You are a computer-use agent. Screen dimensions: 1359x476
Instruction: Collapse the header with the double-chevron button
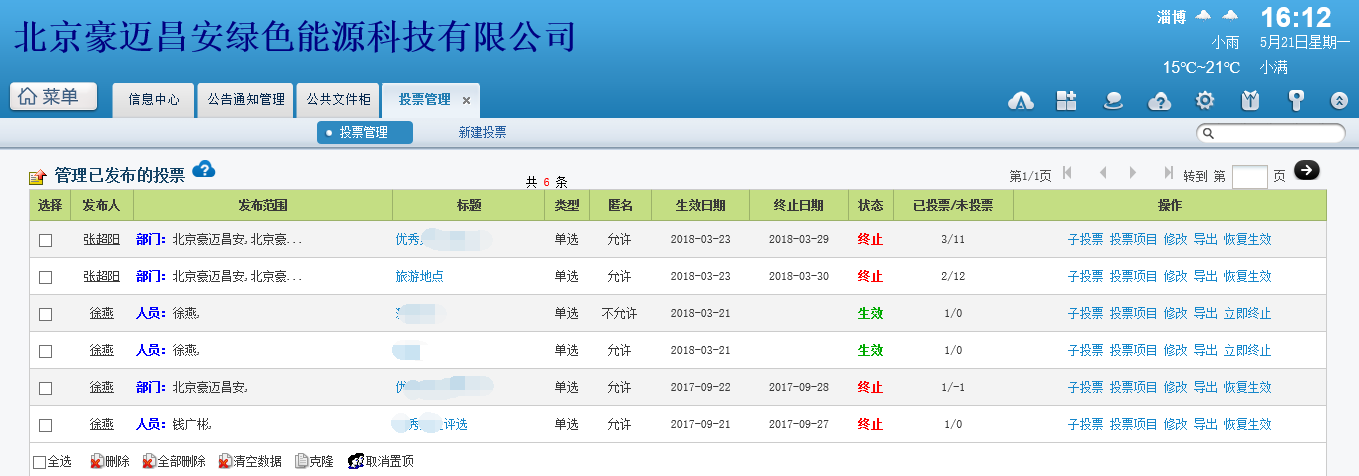point(1340,100)
